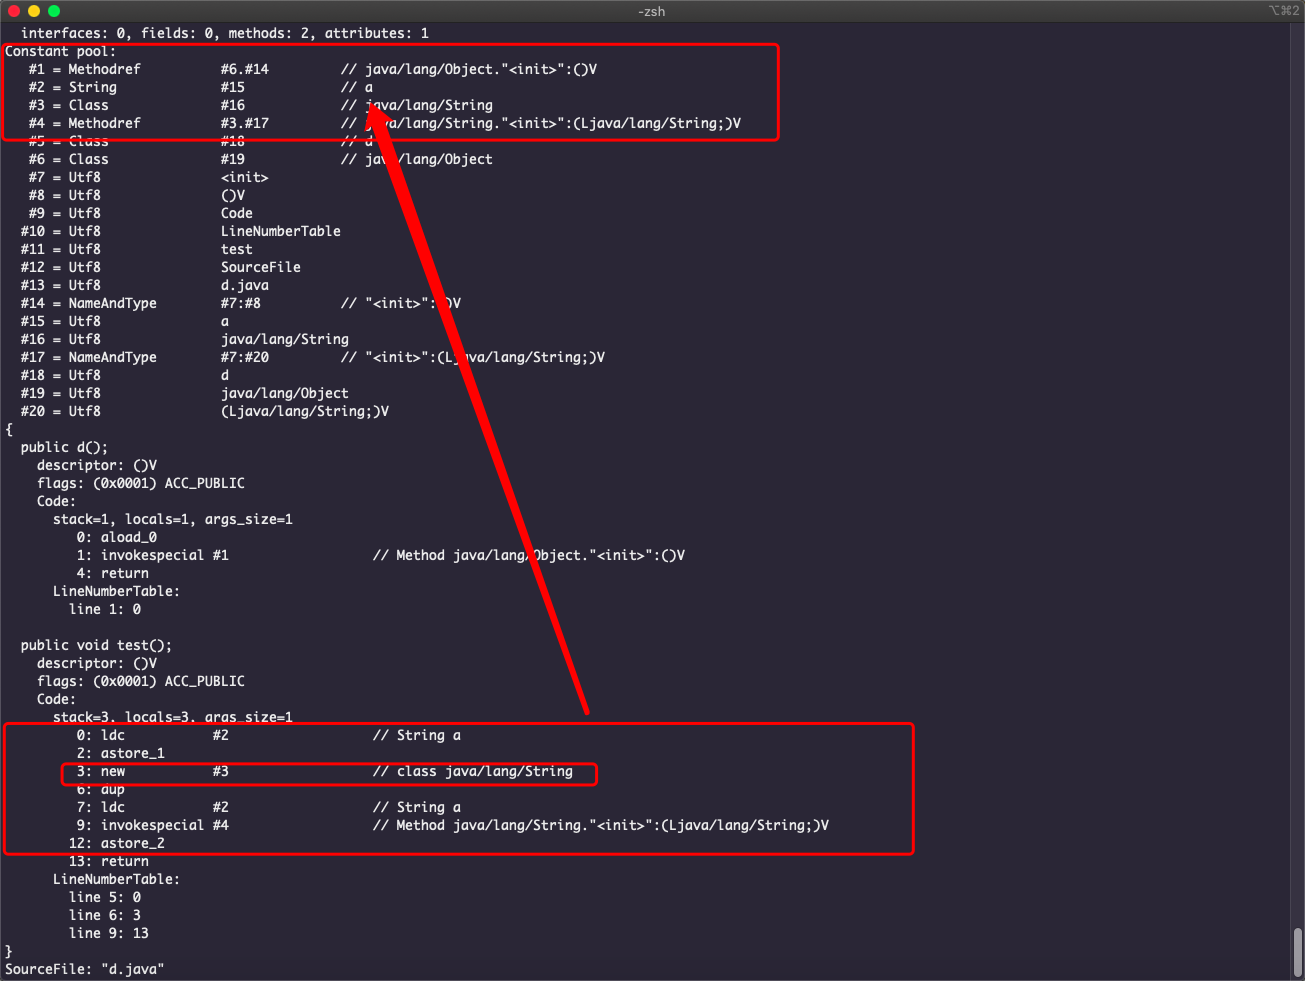Click the '7: ldc #2' instruction
This screenshot has width=1305, height=981.
pos(269,807)
